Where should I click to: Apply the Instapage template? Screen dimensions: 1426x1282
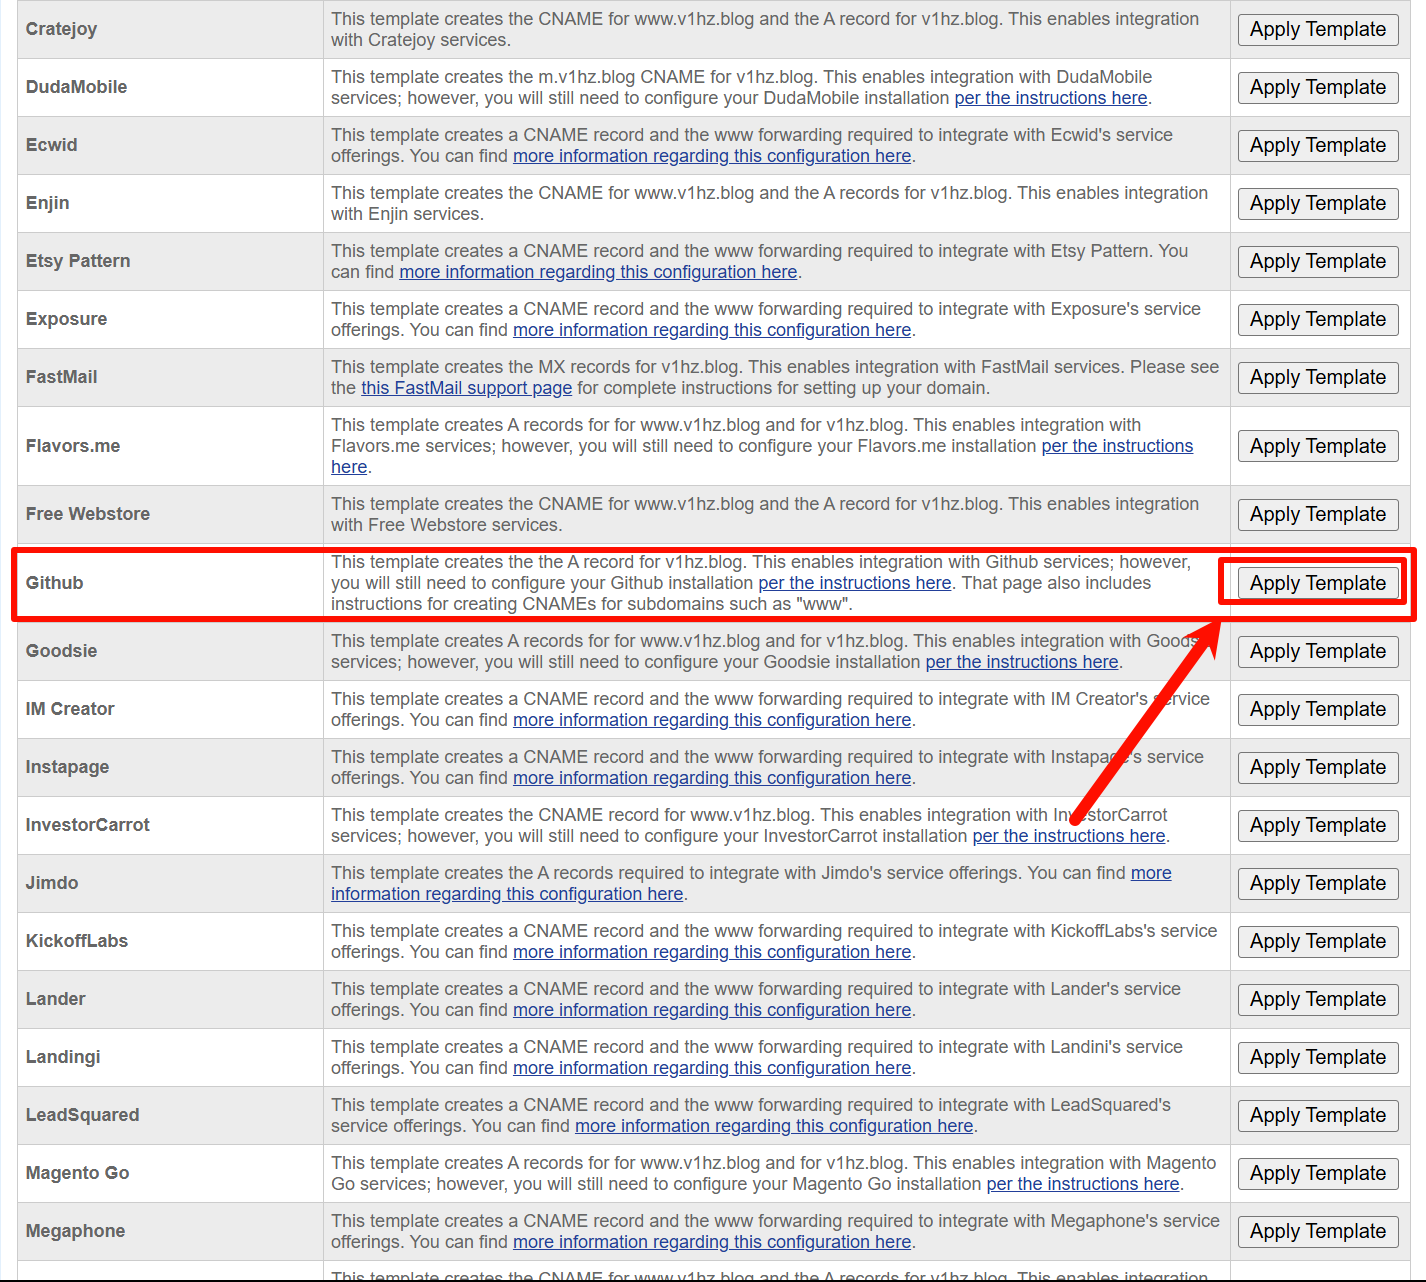(x=1317, y=767)
